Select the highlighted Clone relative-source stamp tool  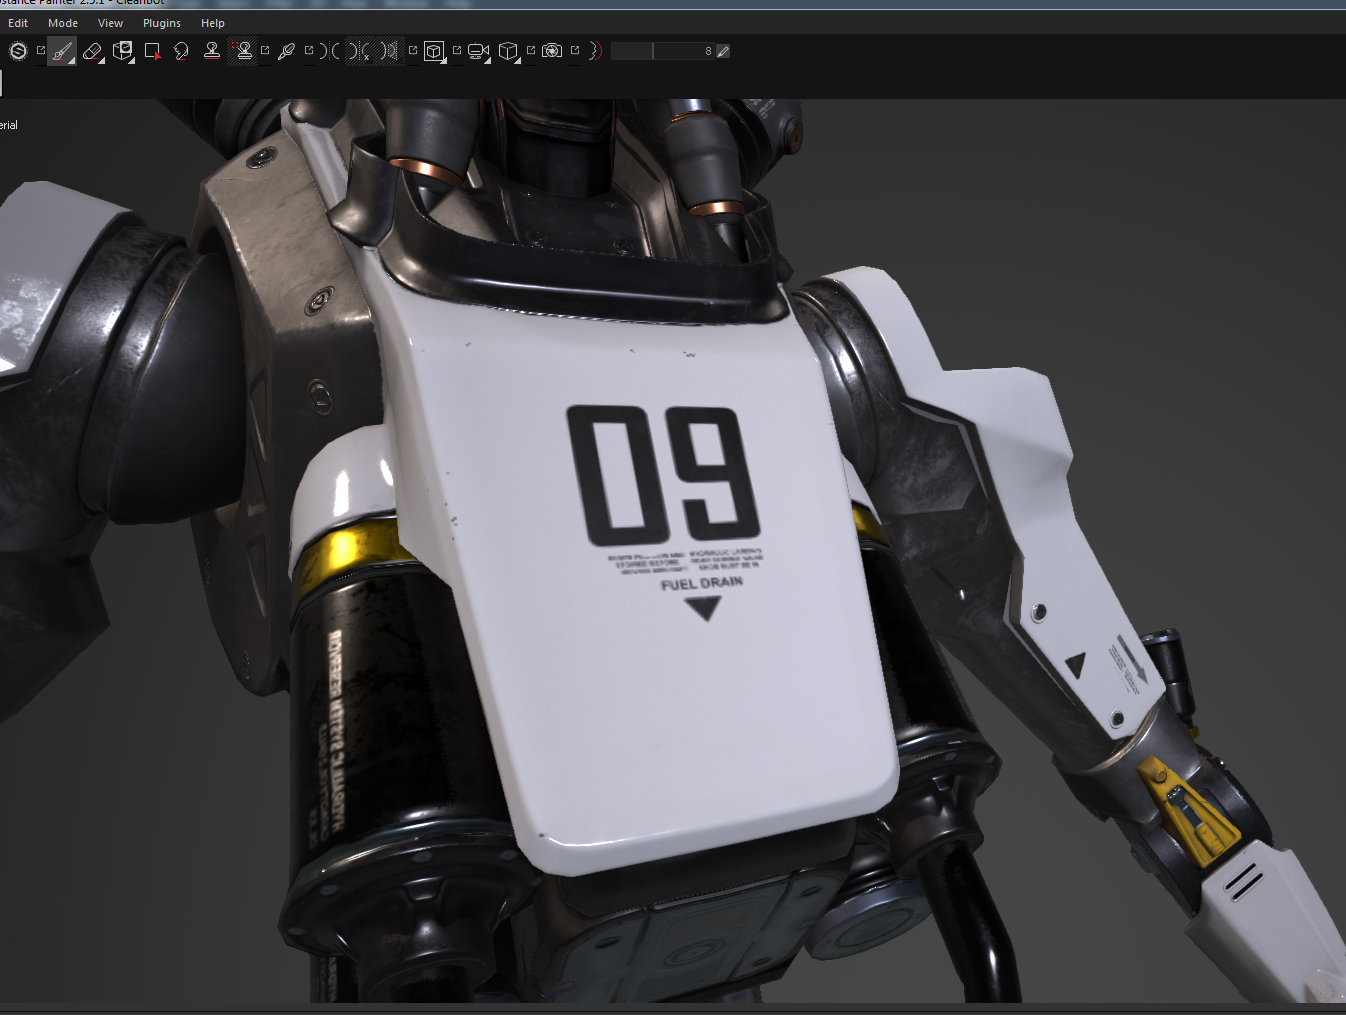click(x=243, y=51)
